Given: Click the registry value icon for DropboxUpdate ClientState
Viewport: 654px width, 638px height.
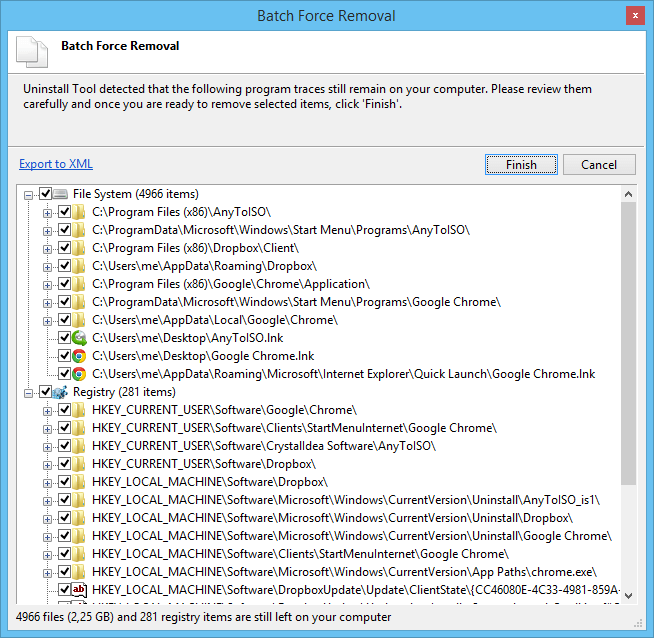Looking at the screenshot, I should [x=79, y=590].
